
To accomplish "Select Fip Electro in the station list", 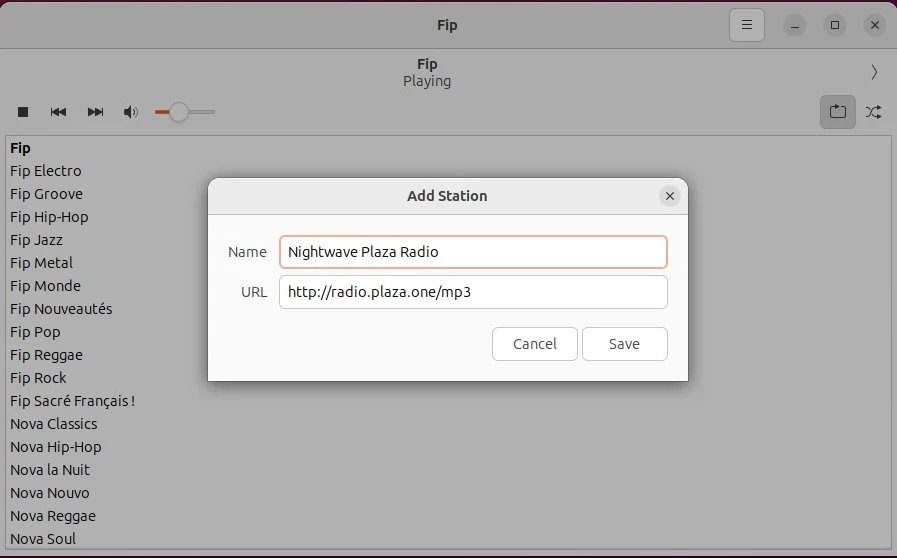I will pyautogui.click(x=46, y=171).
